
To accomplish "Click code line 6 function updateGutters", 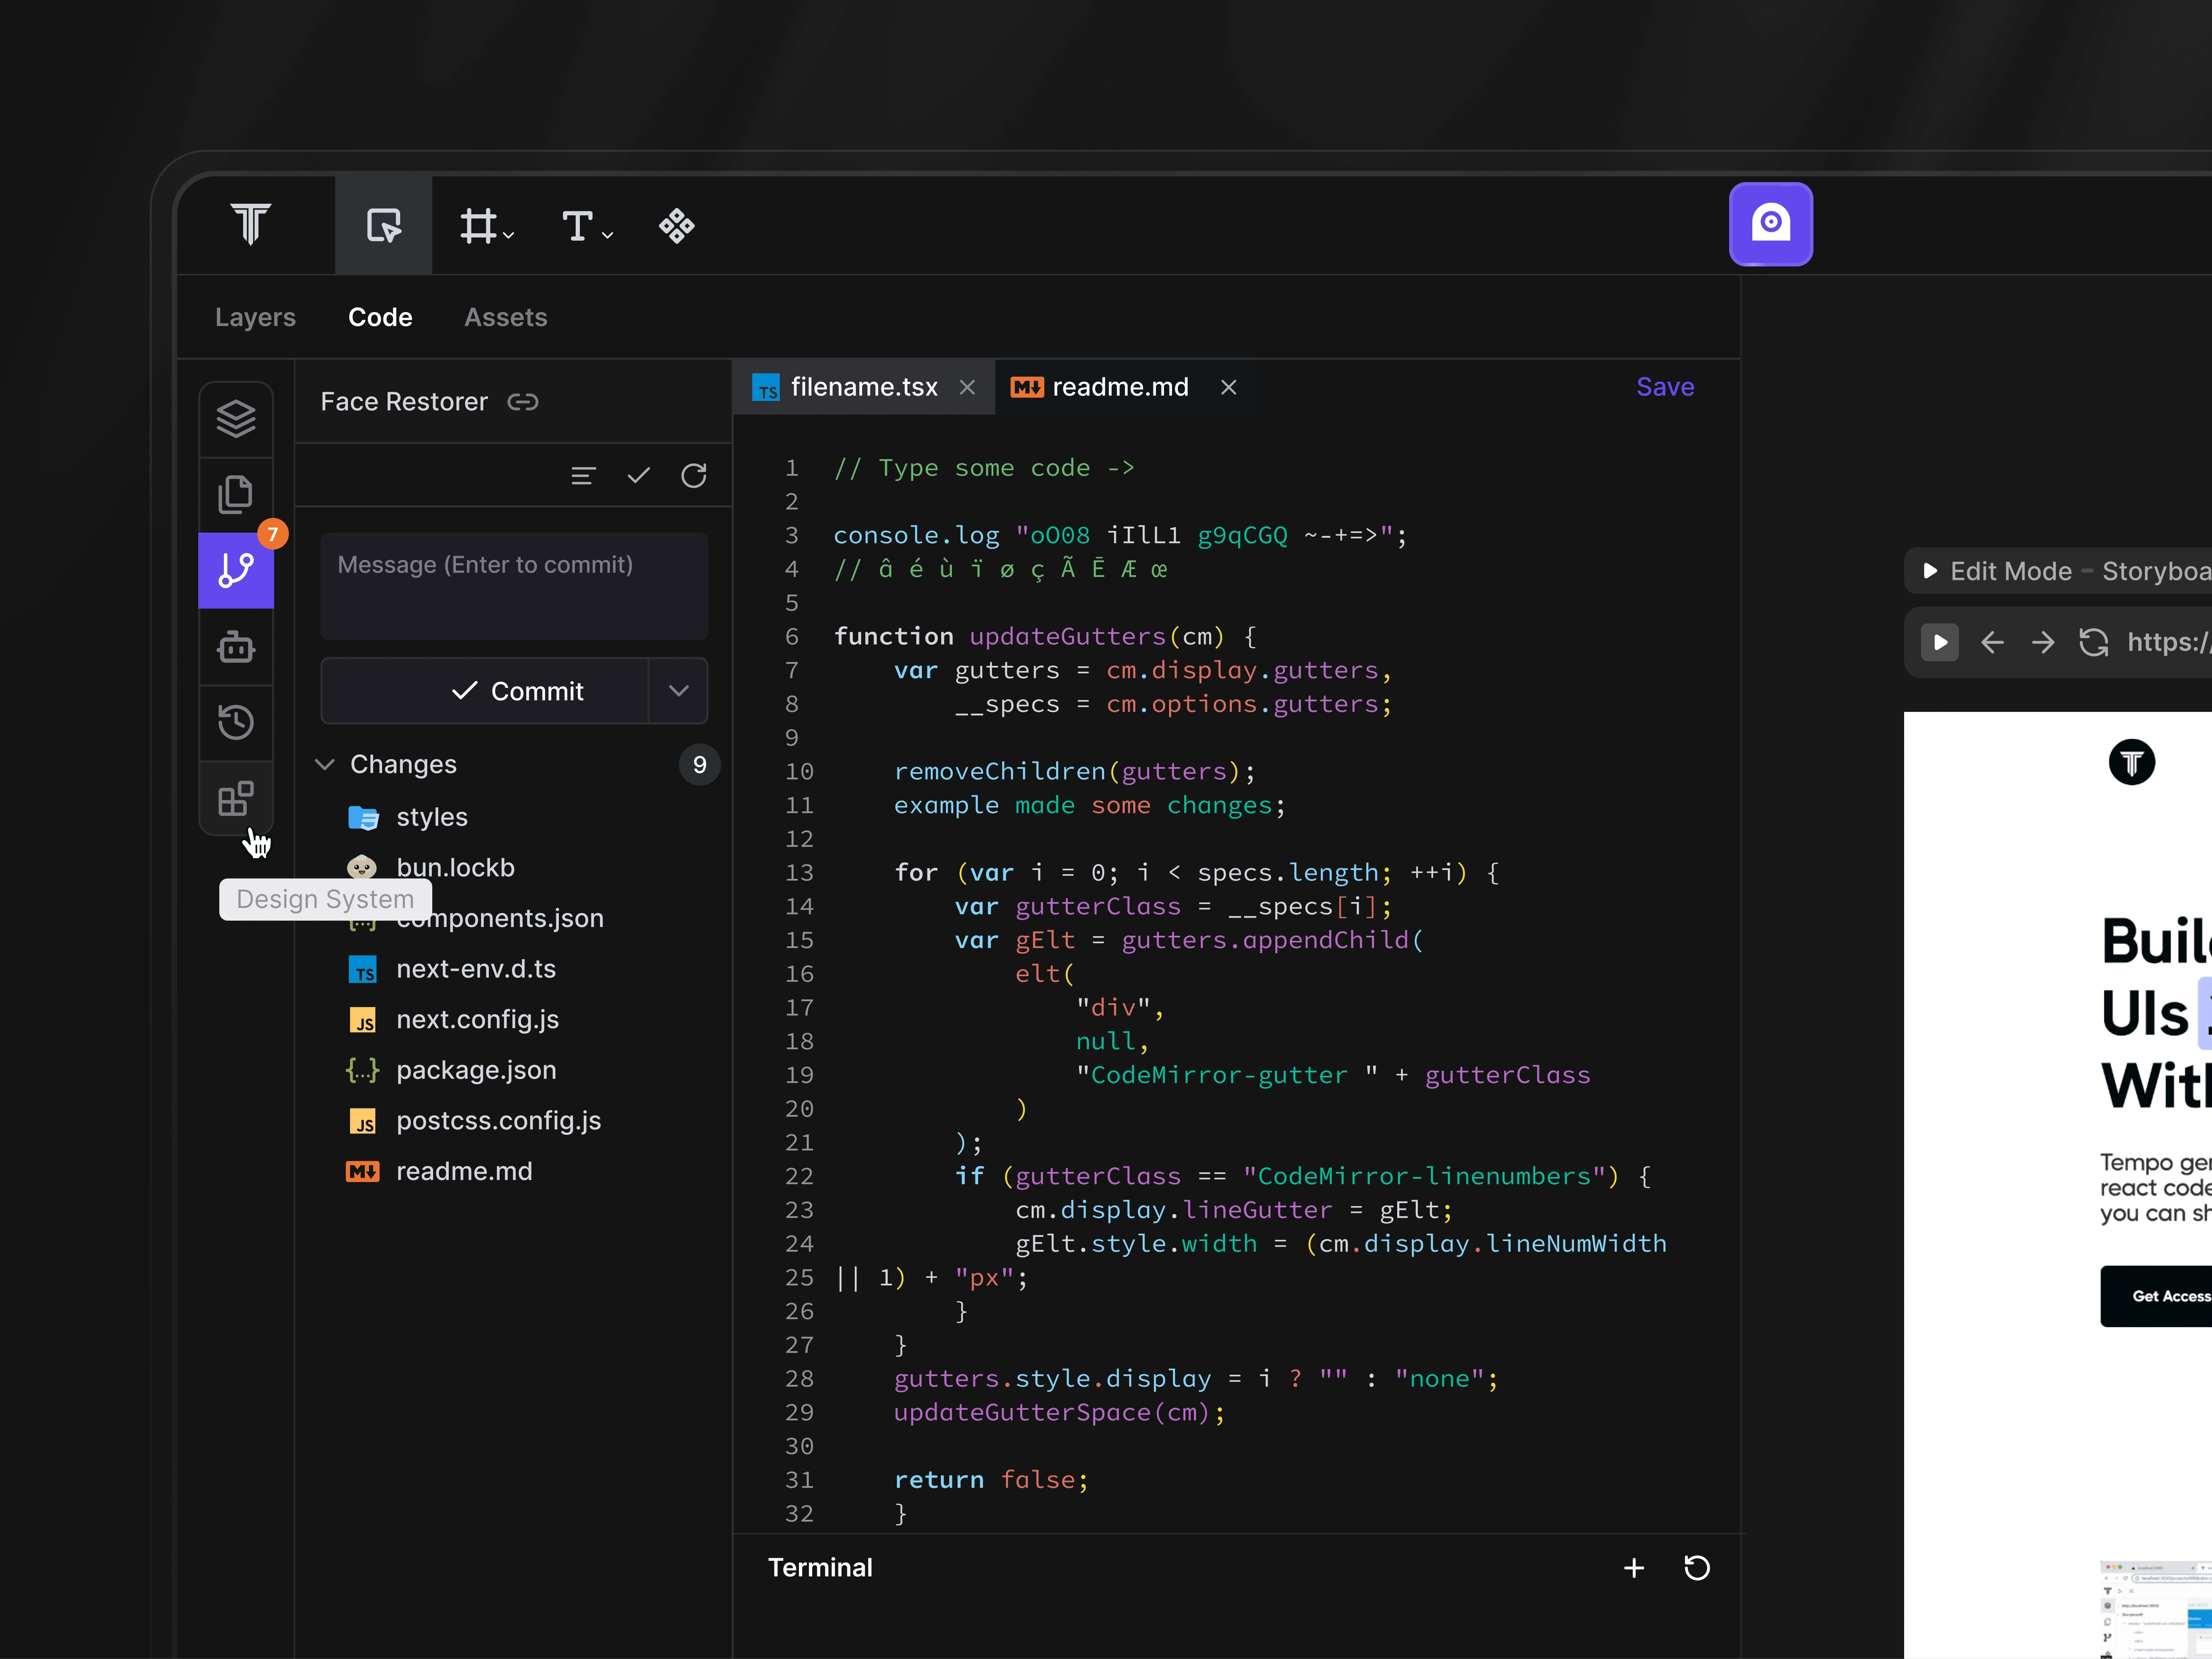I will click(1045, 637).
